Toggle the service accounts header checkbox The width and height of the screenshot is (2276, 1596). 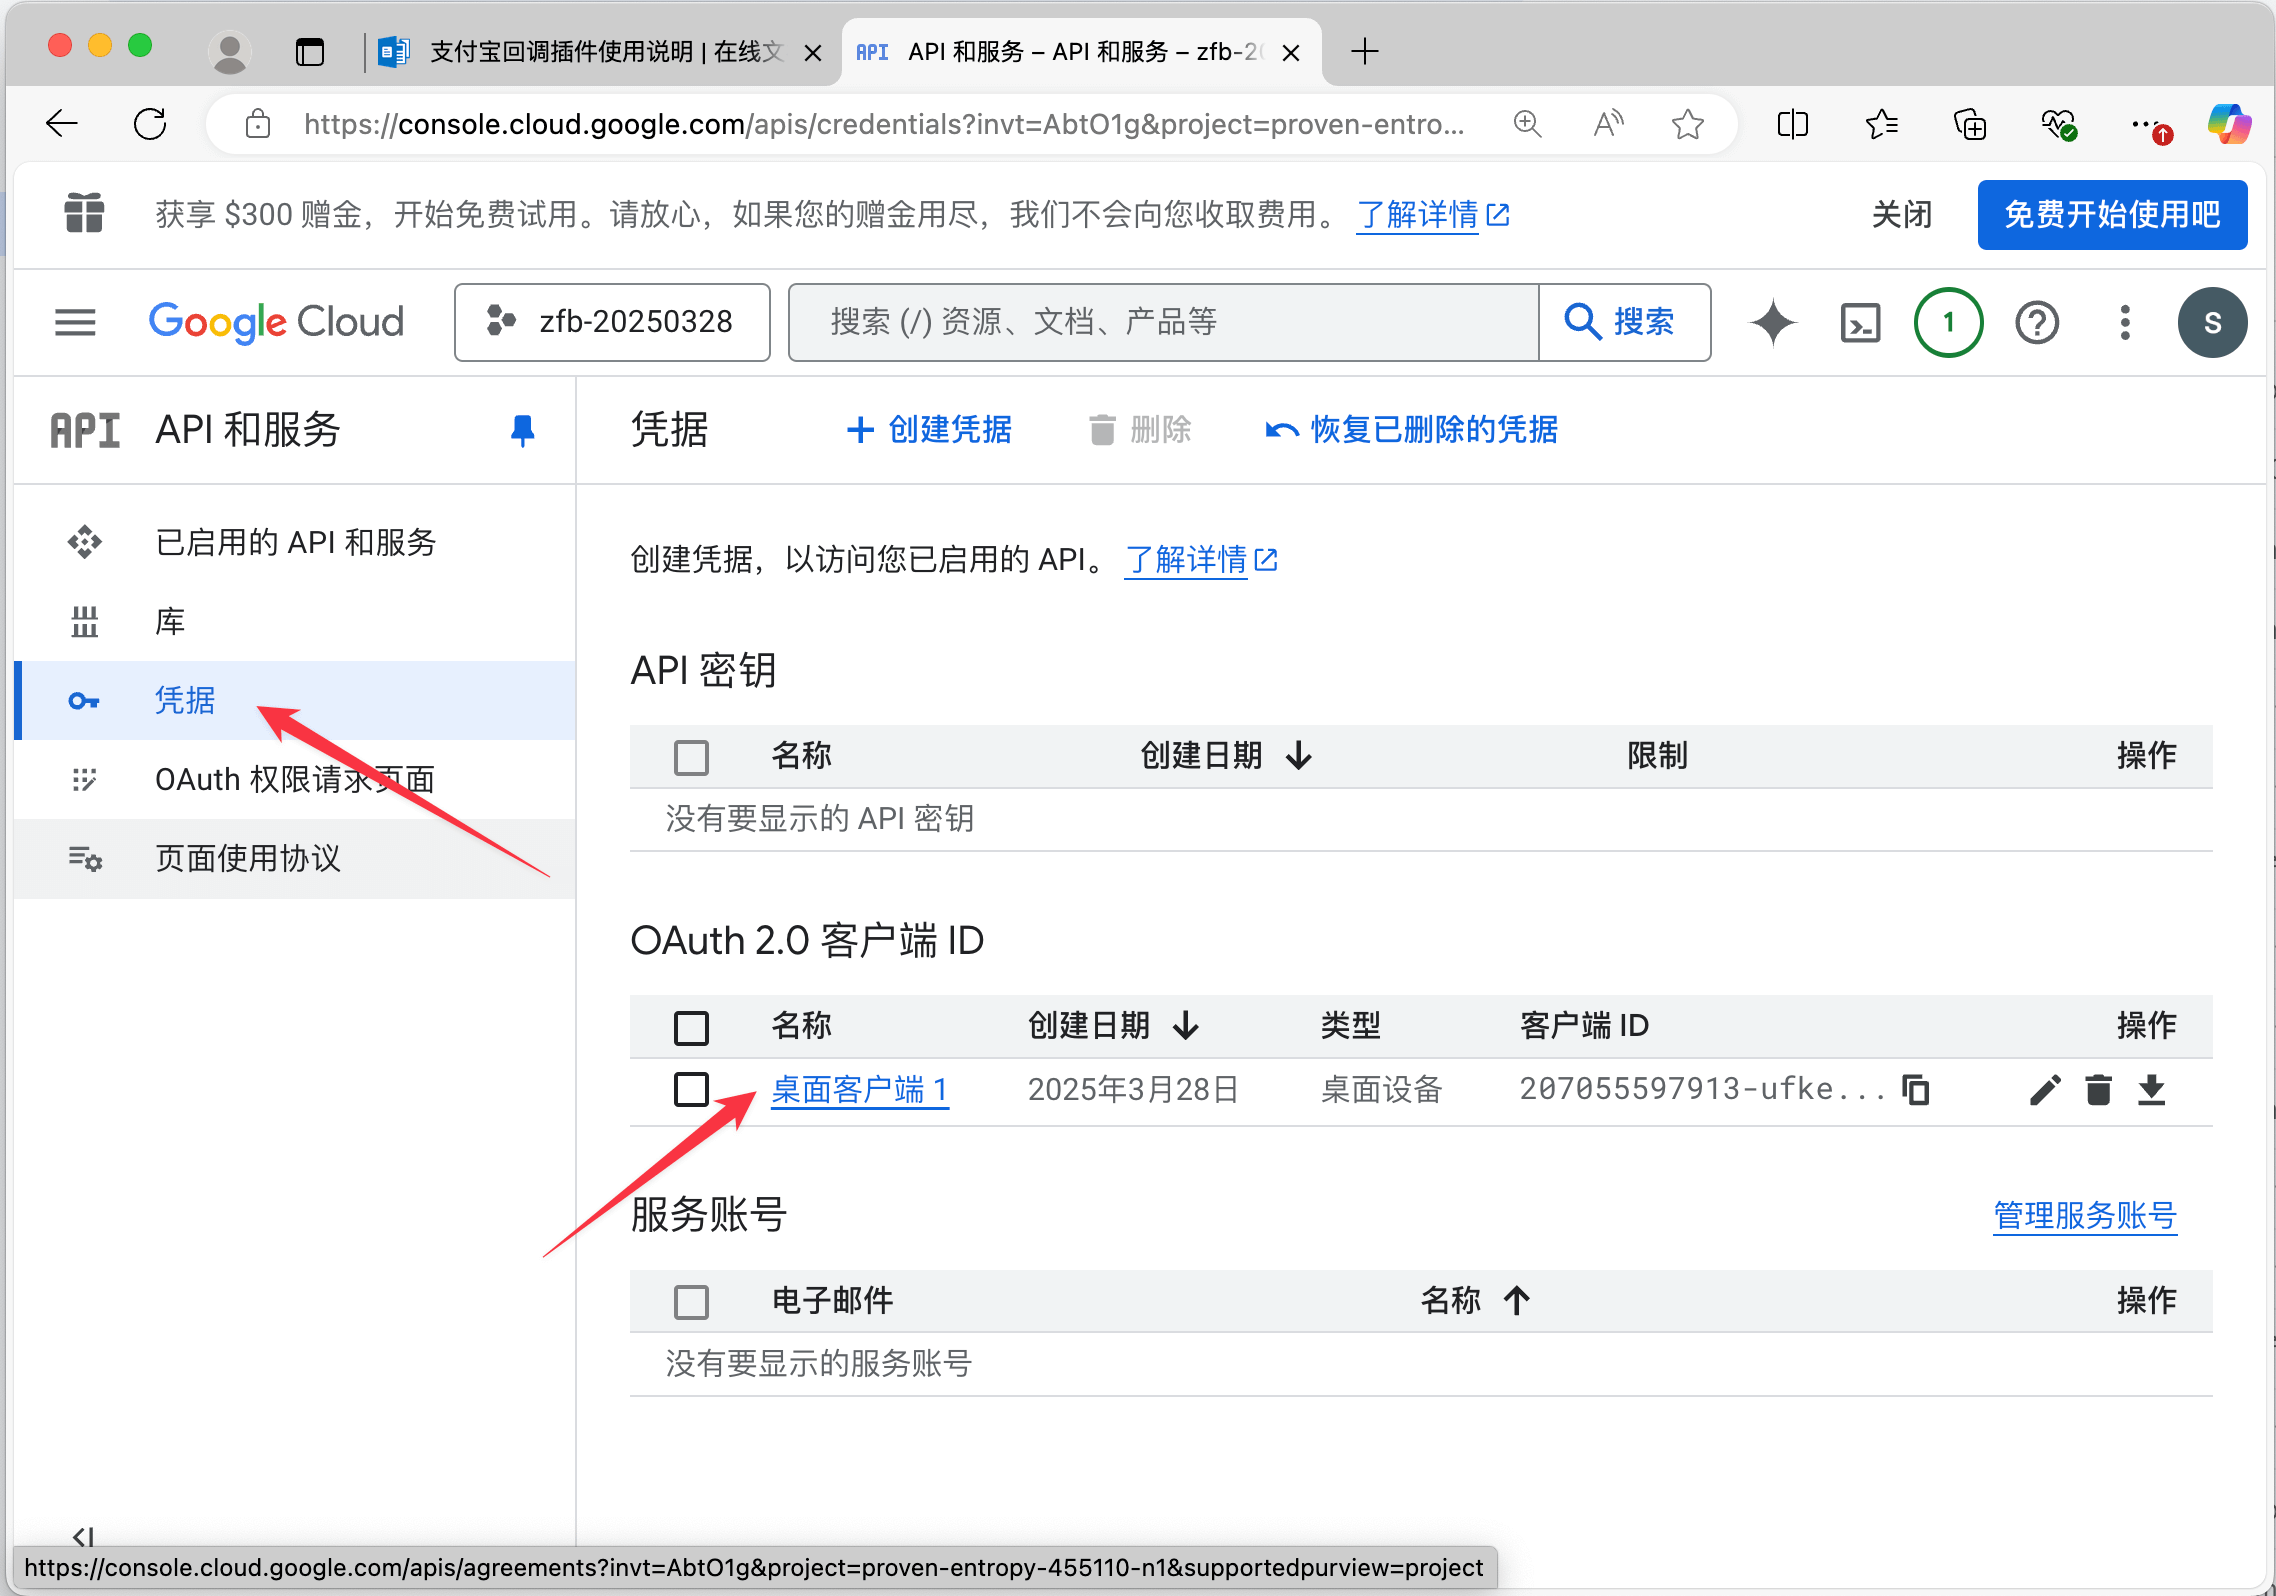(x=691, y=1301)
